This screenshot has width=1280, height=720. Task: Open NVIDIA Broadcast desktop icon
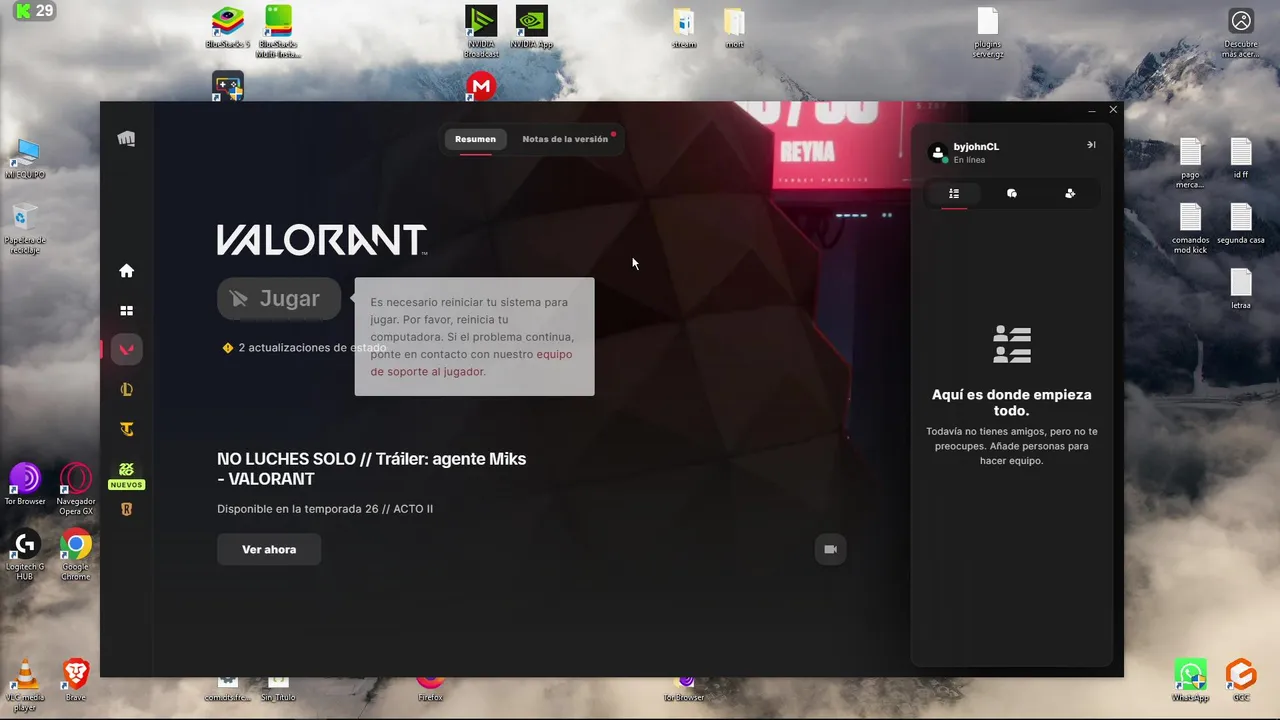click(481, 31)
